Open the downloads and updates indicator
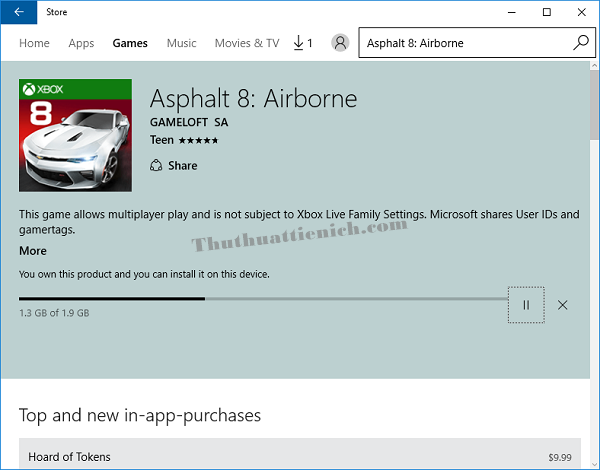The width and height of the screenshot is (600, 470). tap(303, 43)
